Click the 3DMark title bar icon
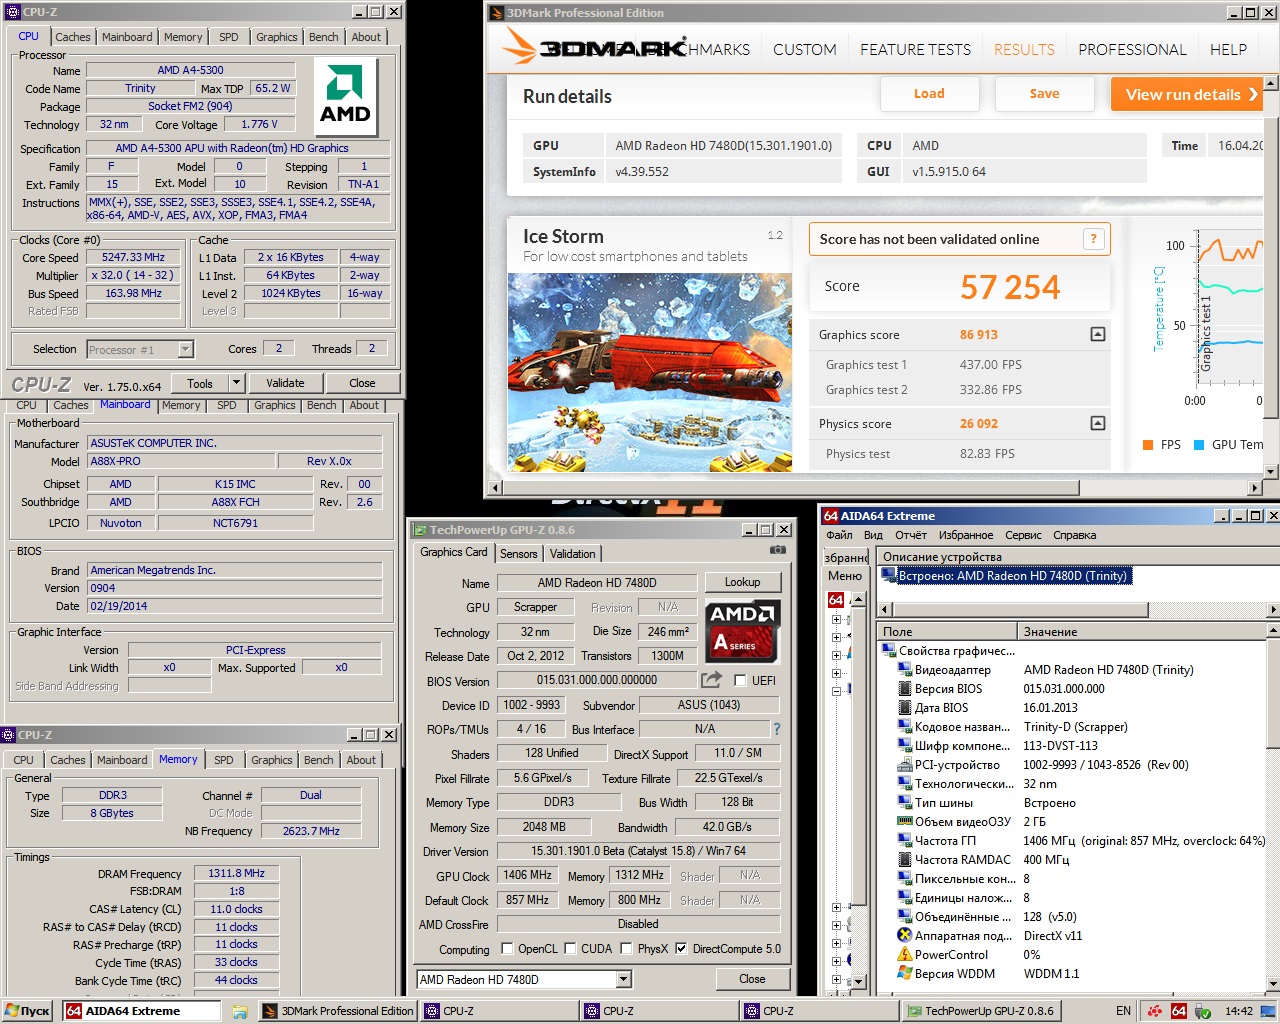 point(497,13)
